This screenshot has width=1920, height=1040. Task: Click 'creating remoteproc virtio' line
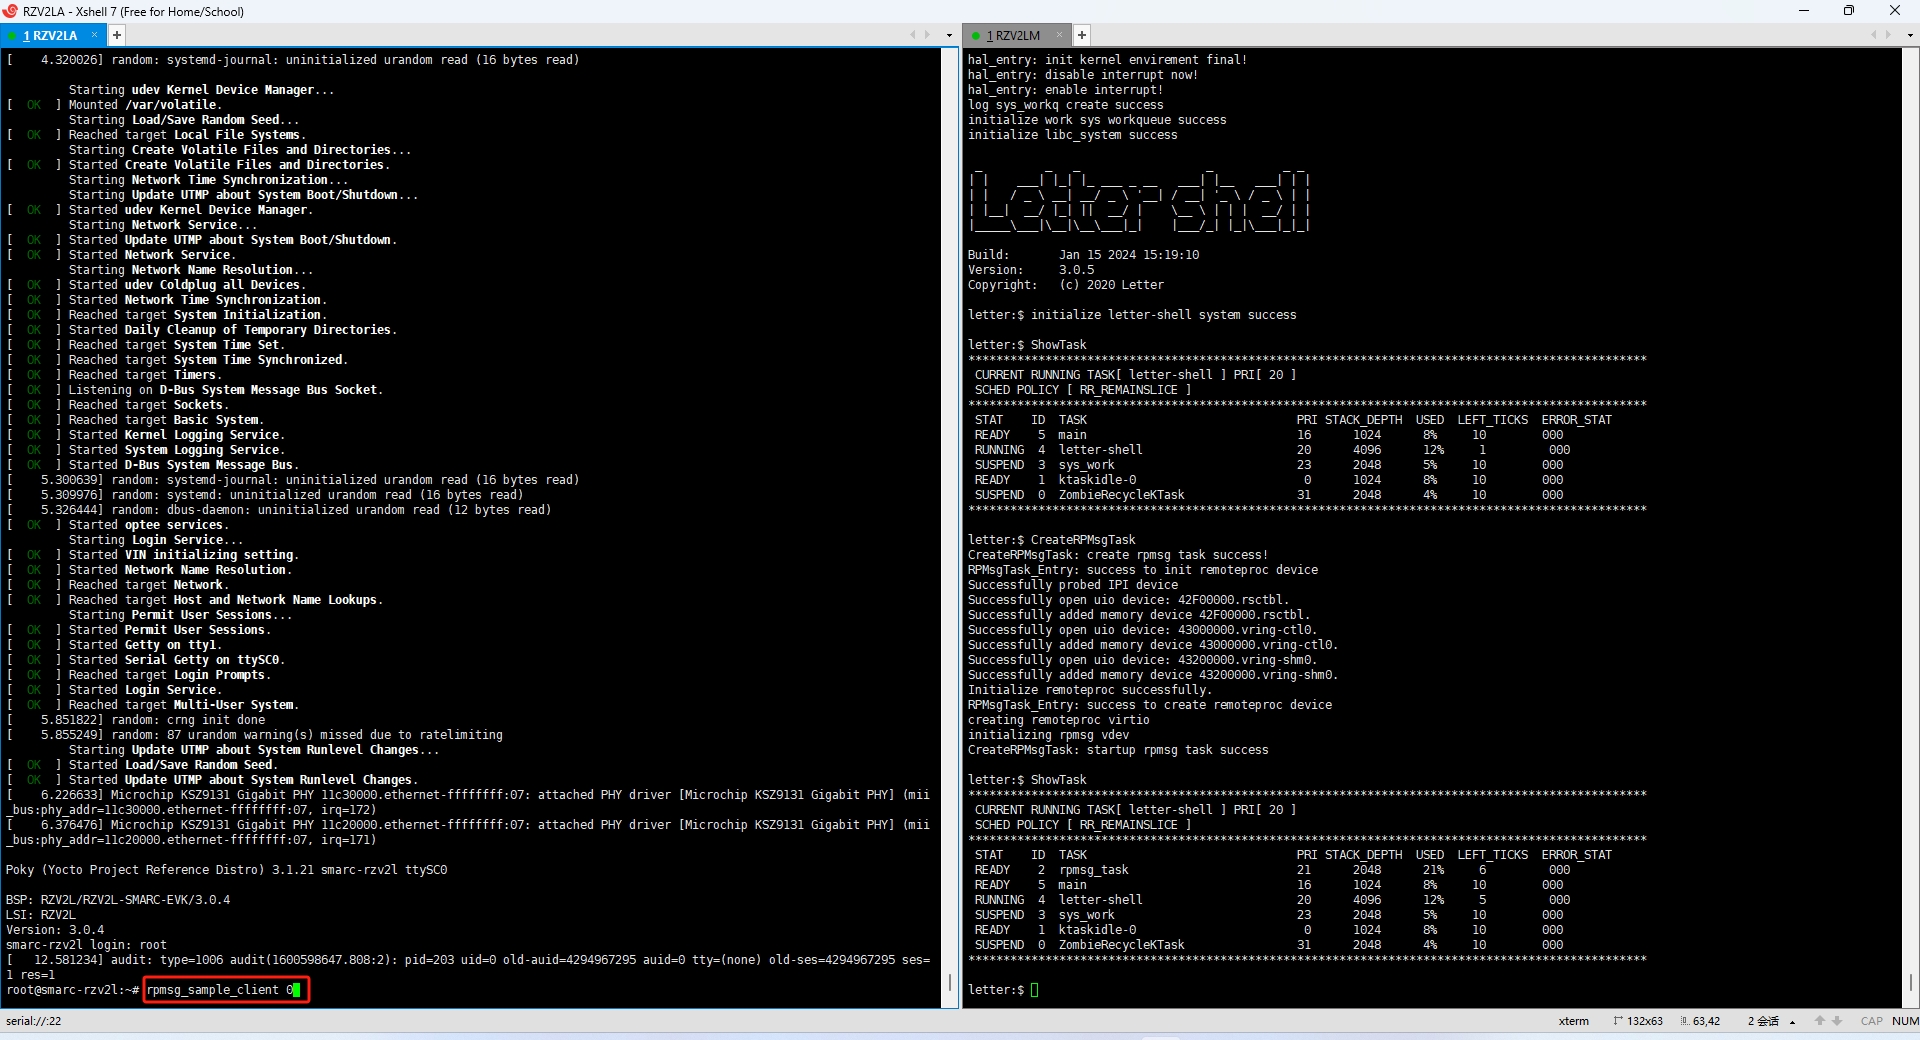click(x=1059, y=720)
